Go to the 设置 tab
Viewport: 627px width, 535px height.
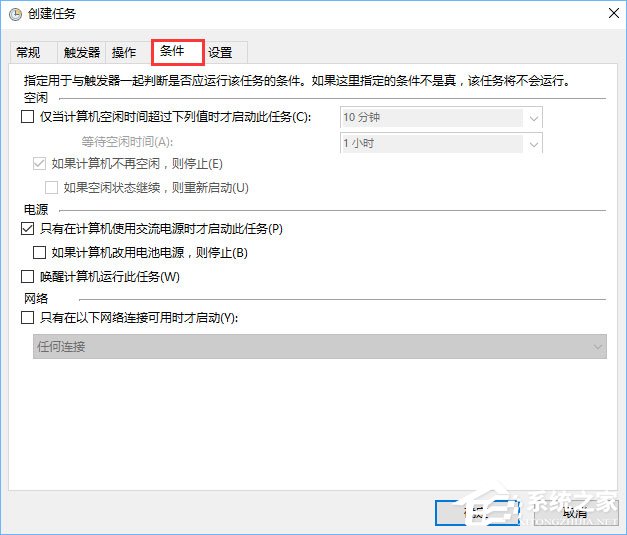226,52
